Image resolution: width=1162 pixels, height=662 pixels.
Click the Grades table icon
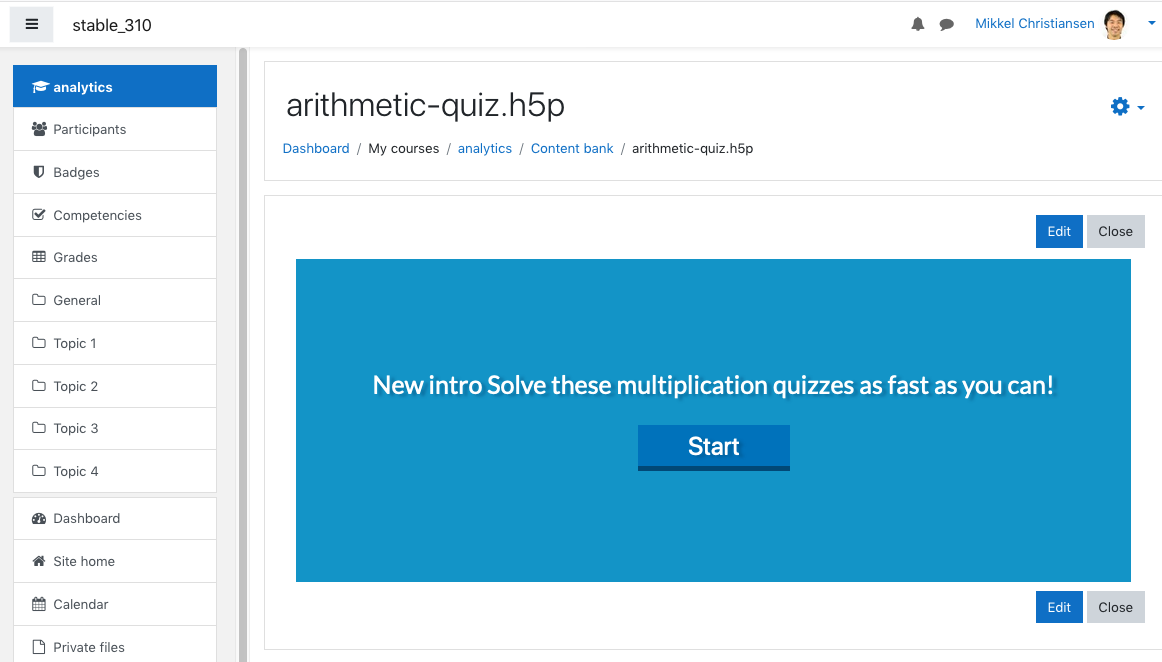[x=39, y=257]
